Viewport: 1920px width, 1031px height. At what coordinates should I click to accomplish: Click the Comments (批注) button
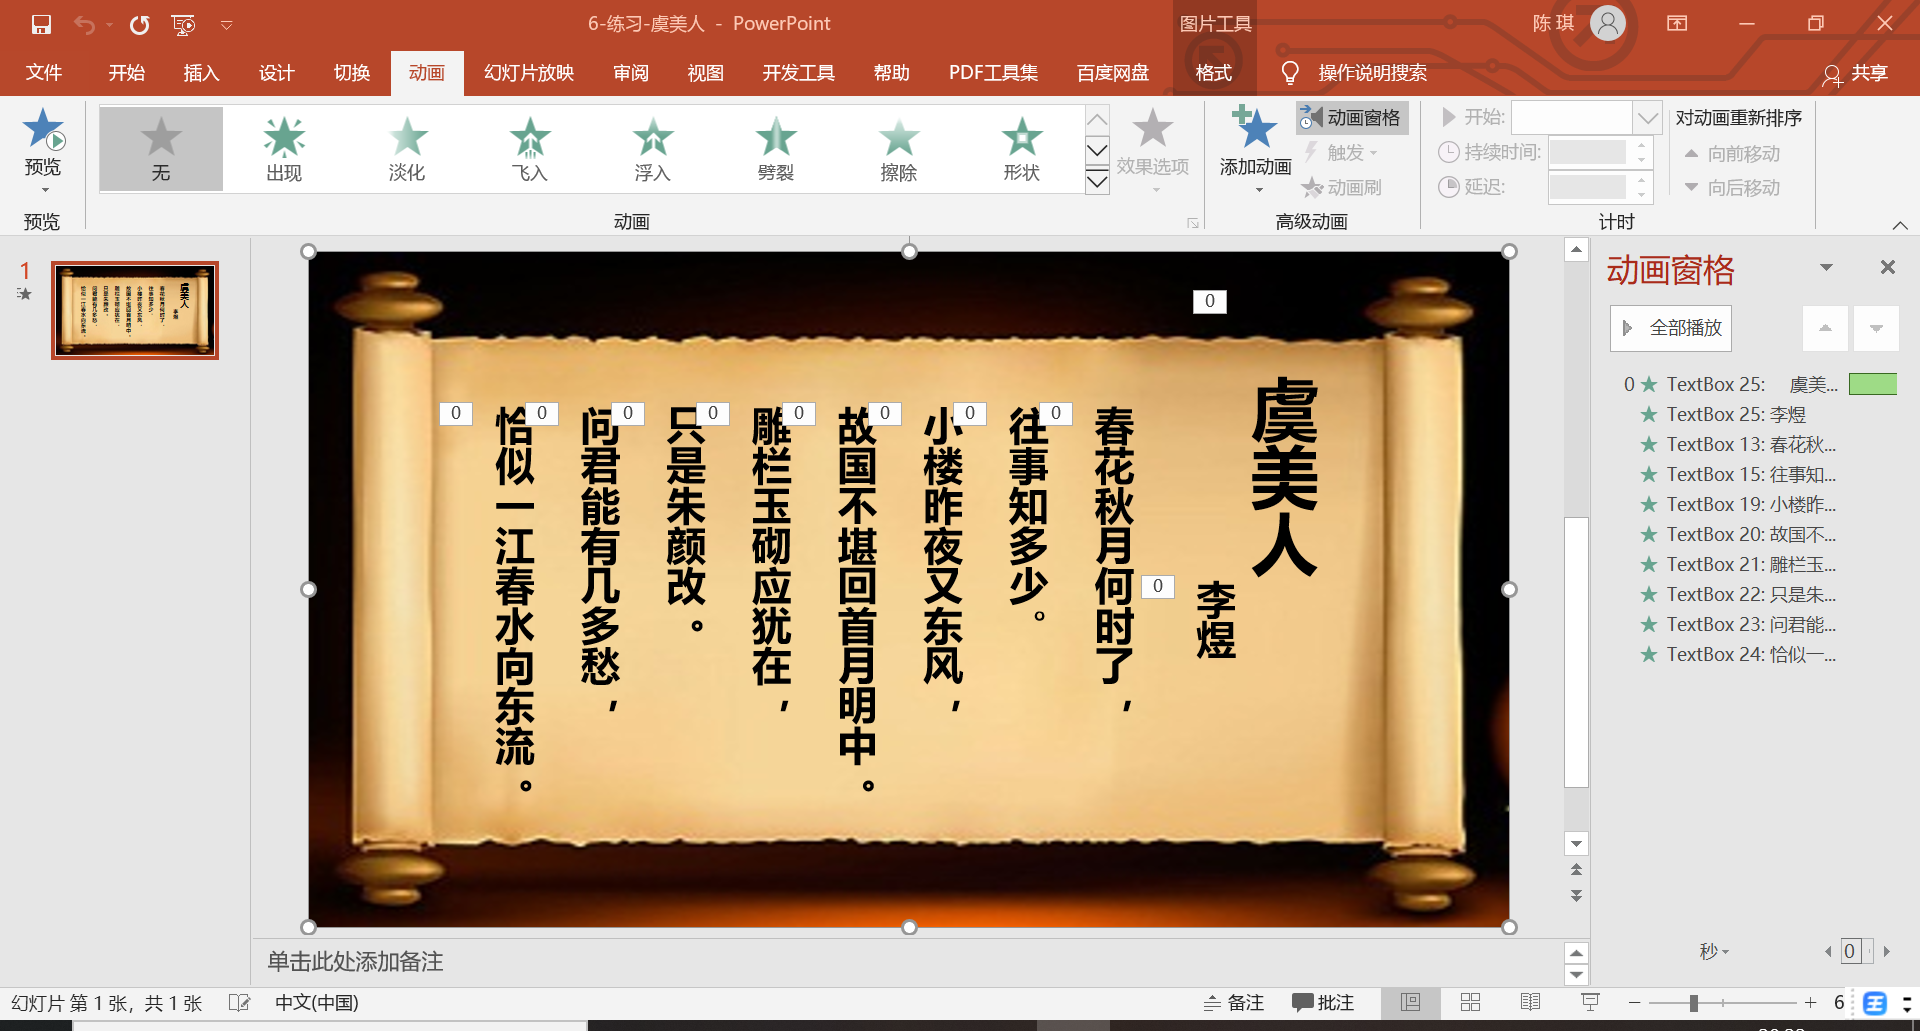pos(1322,1003)
